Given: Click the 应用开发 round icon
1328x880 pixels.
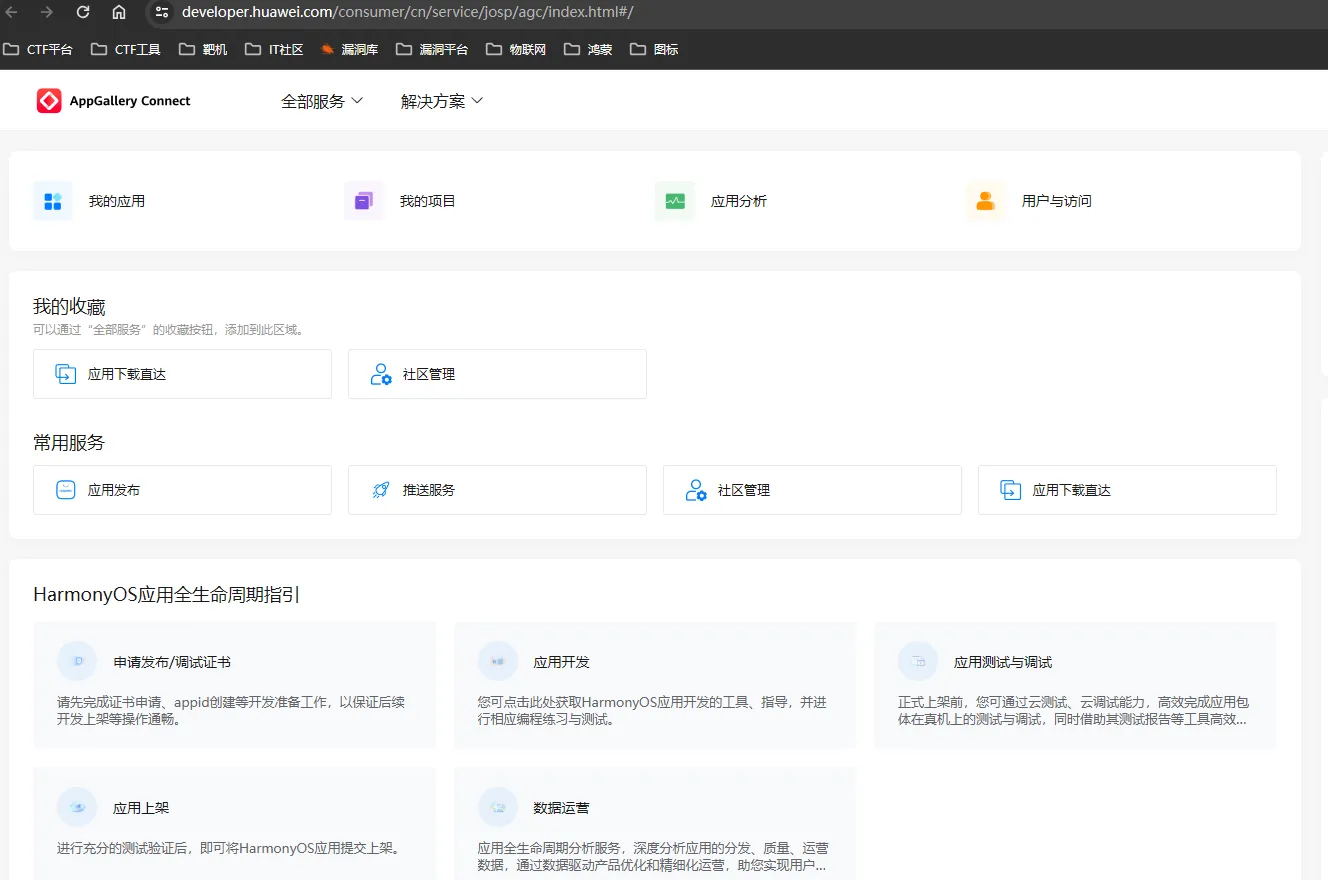Looking at the screenshot, I should [x=498, y=662].
